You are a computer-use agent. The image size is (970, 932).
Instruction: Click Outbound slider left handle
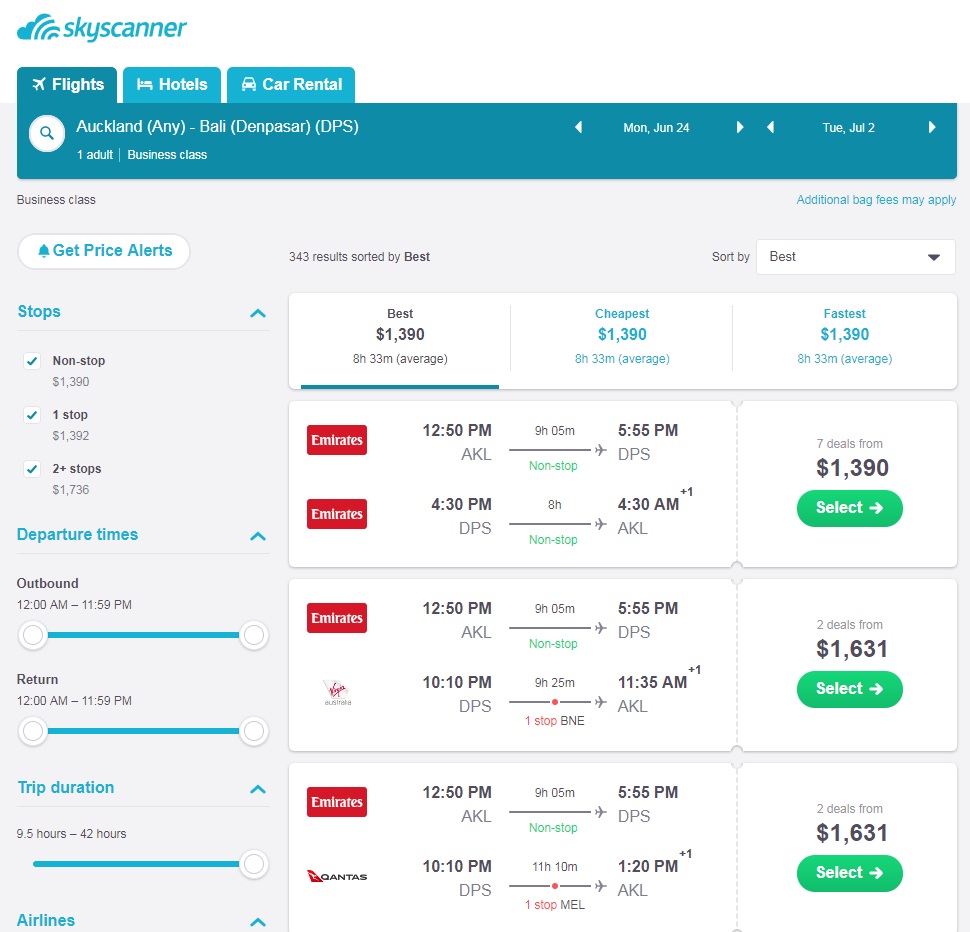point(33,635)
